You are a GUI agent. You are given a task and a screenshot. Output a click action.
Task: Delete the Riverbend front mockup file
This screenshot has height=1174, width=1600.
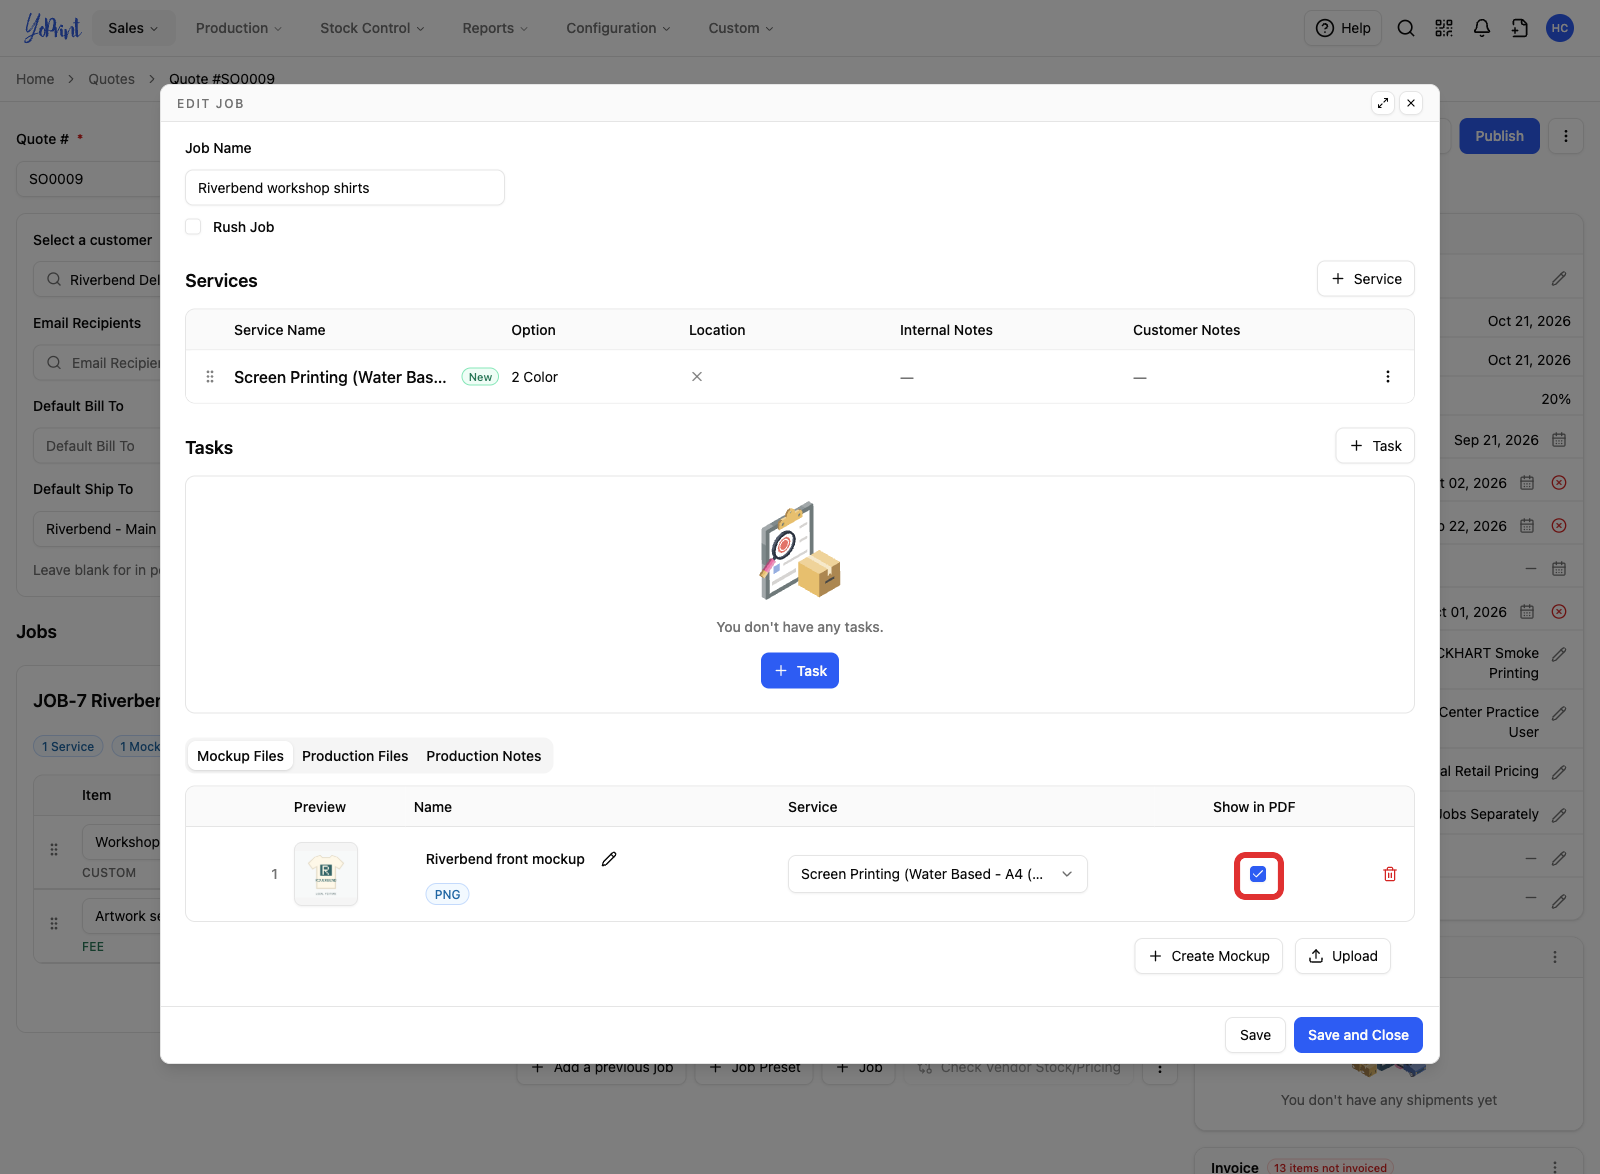click(x=1390, y=874)
